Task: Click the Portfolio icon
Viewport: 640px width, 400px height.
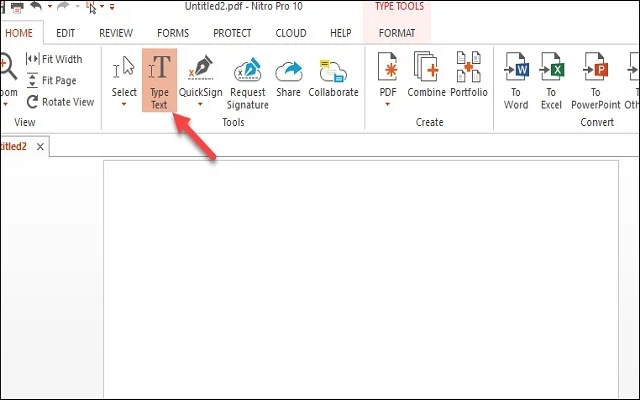Action: click(469, 66)
